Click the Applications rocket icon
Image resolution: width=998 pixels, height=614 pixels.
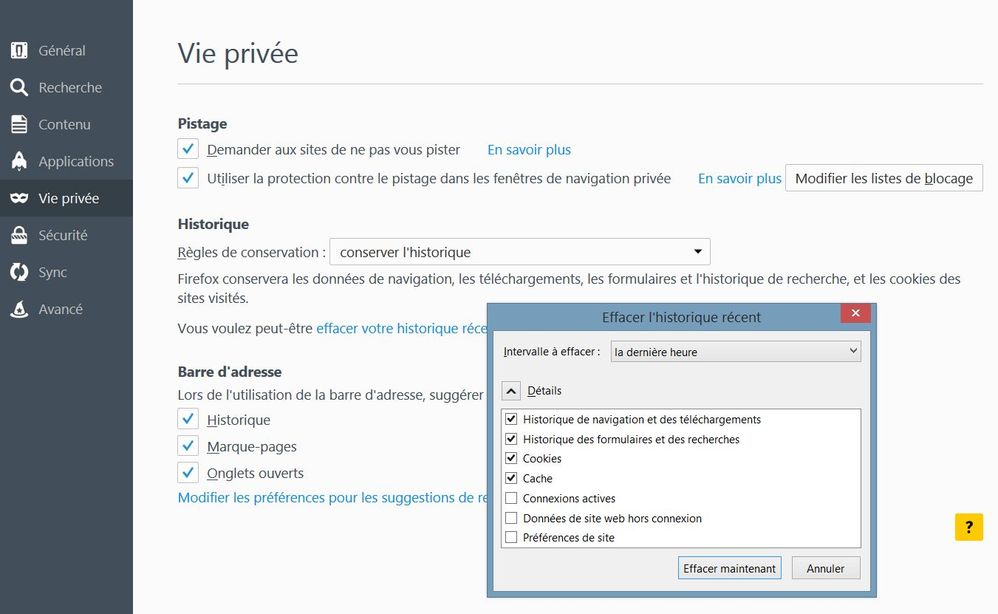pos(19,162)
